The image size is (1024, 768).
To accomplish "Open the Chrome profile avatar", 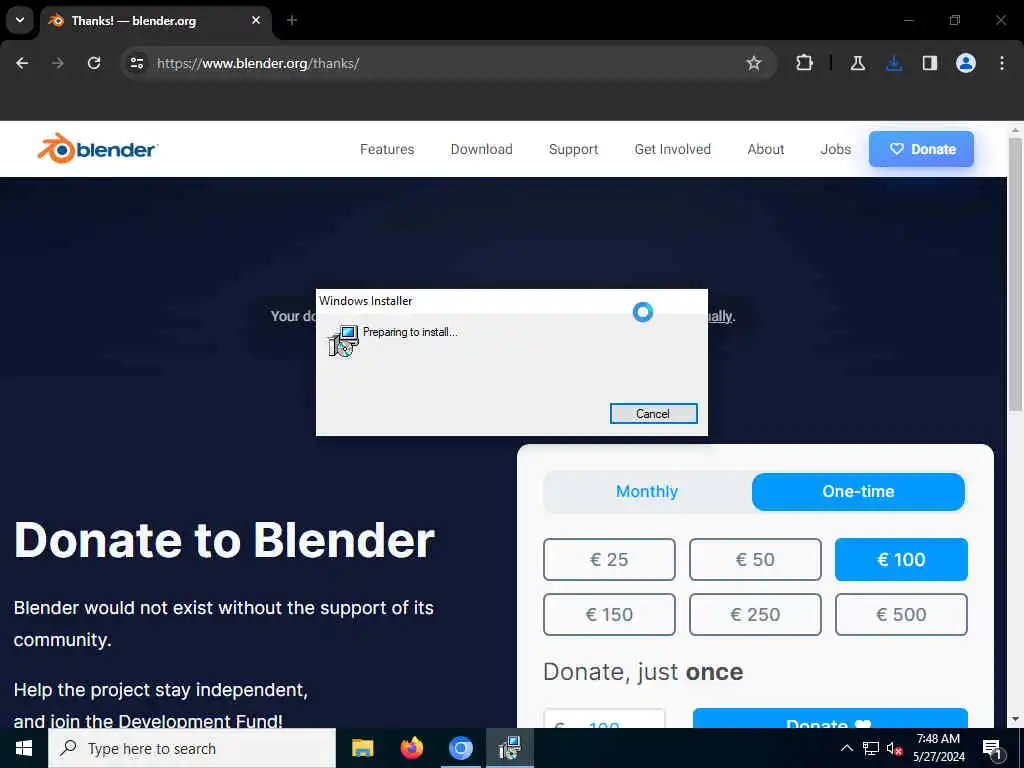I will [x=966, y=63].
